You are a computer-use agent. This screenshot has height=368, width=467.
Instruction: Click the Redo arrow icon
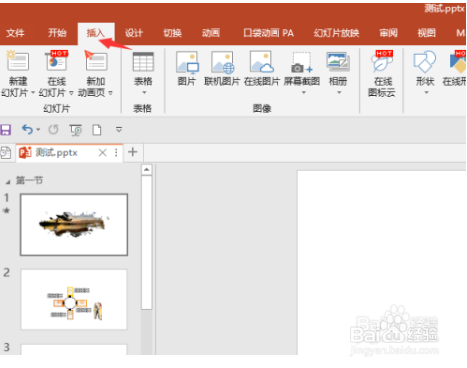point(53,129)
